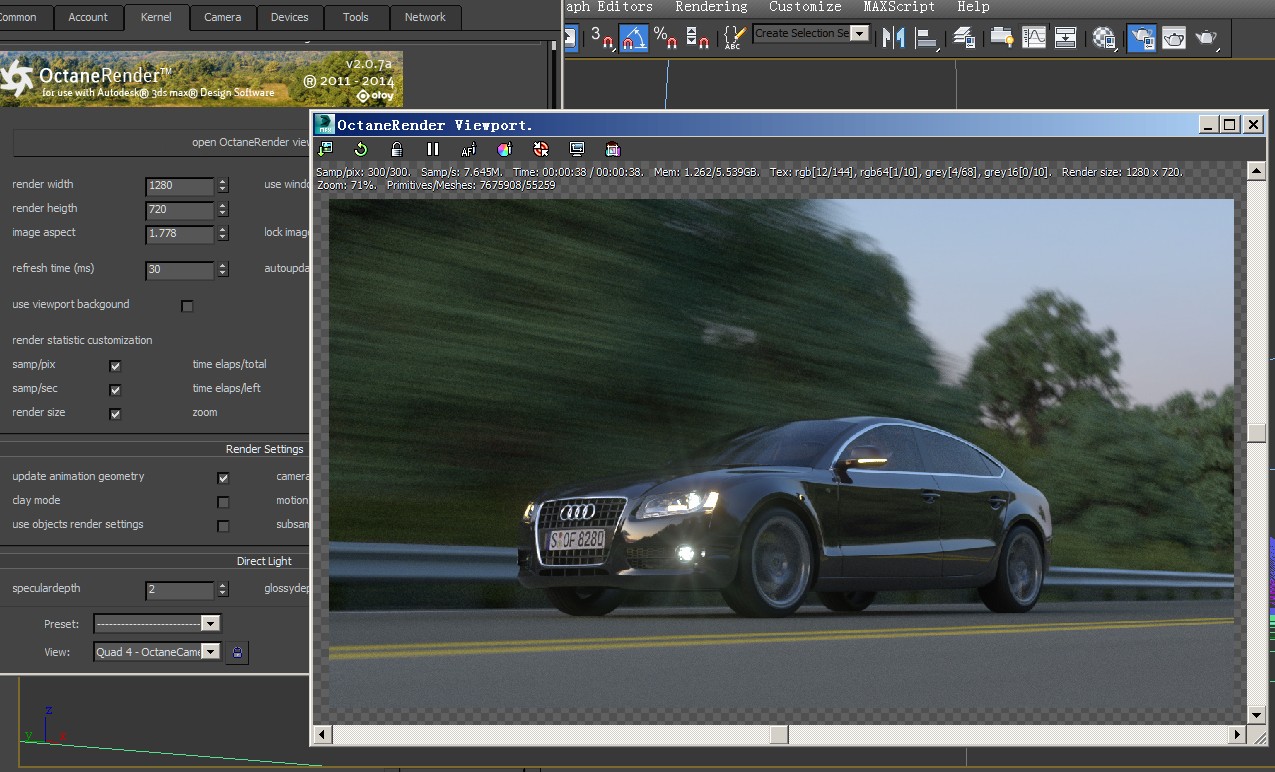1275x772 pixels.
Task: Click the viewport horizontal scrollbar thumb
Action: [779, 735]
